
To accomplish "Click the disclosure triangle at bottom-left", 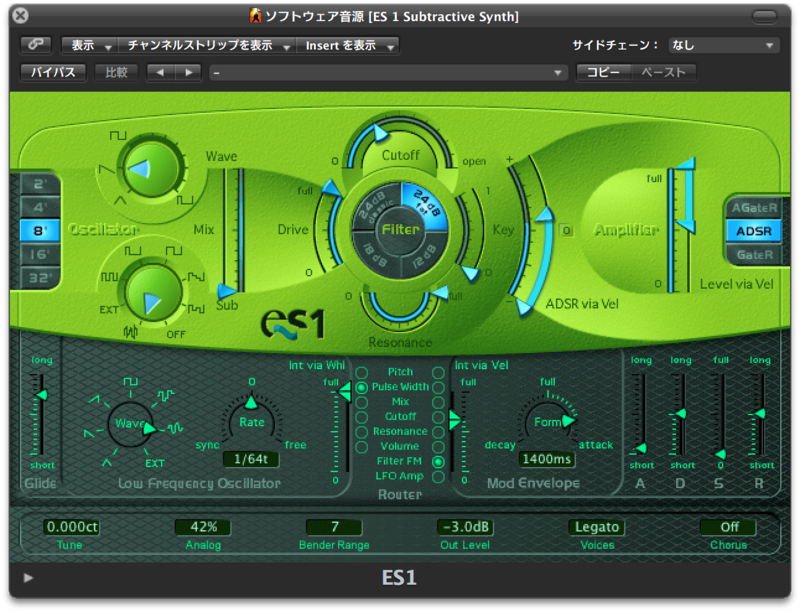I will point(29,578).
